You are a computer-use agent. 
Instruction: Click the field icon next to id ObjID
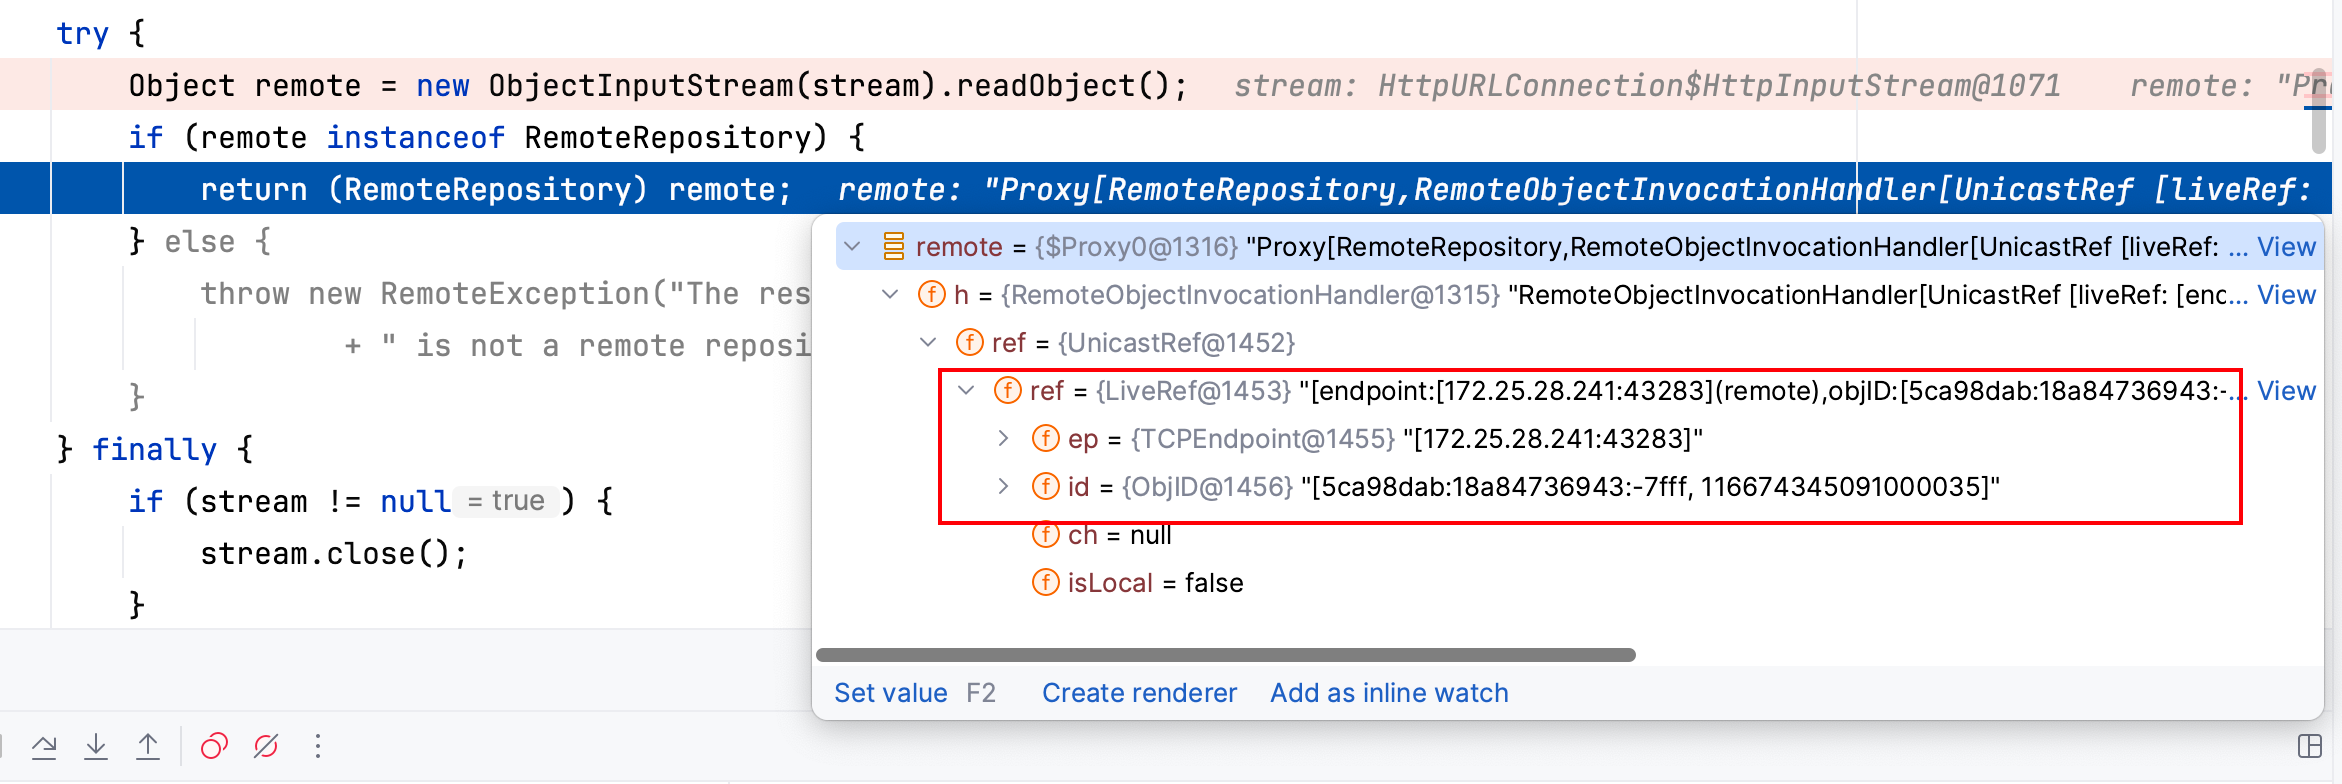point(1045,487)
